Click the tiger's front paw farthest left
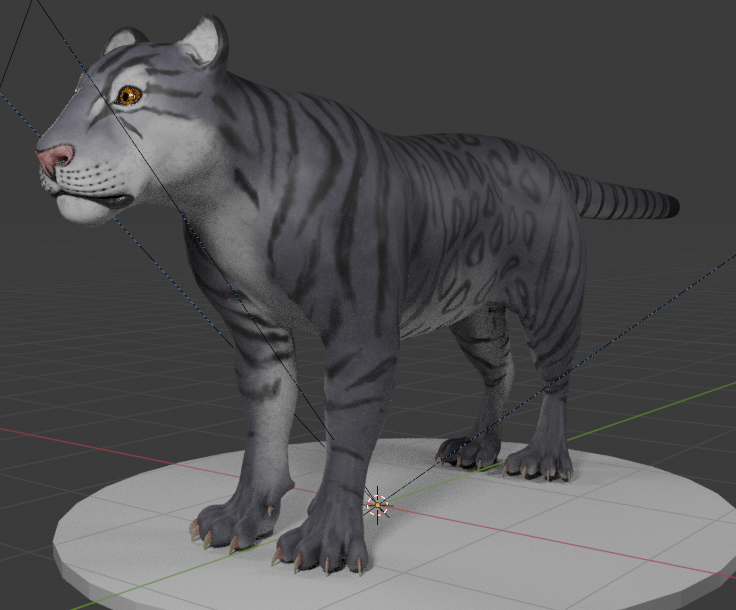Screen dimensions: 736x610 (228, 522)
